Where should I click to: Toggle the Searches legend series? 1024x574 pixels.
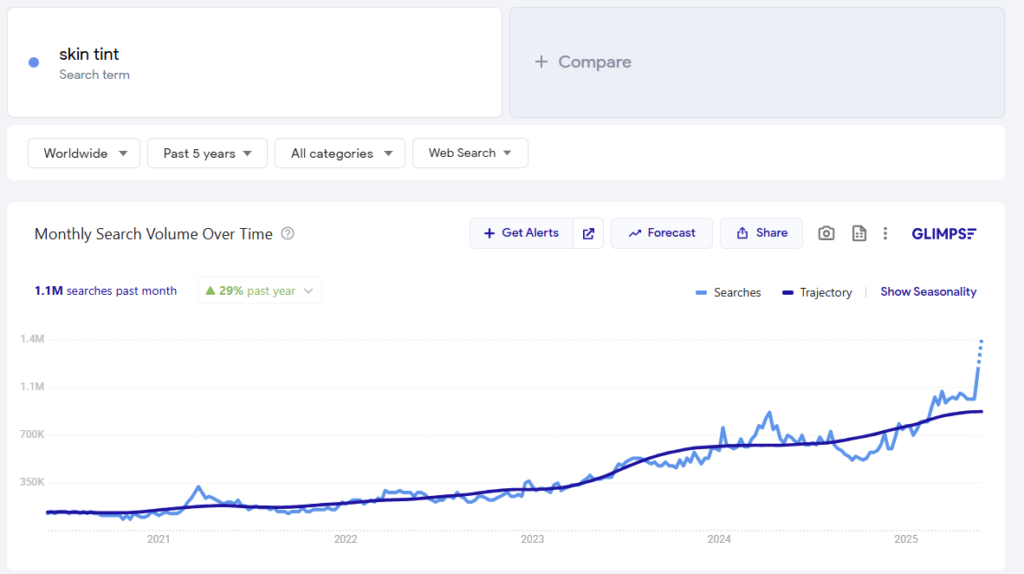728,293
